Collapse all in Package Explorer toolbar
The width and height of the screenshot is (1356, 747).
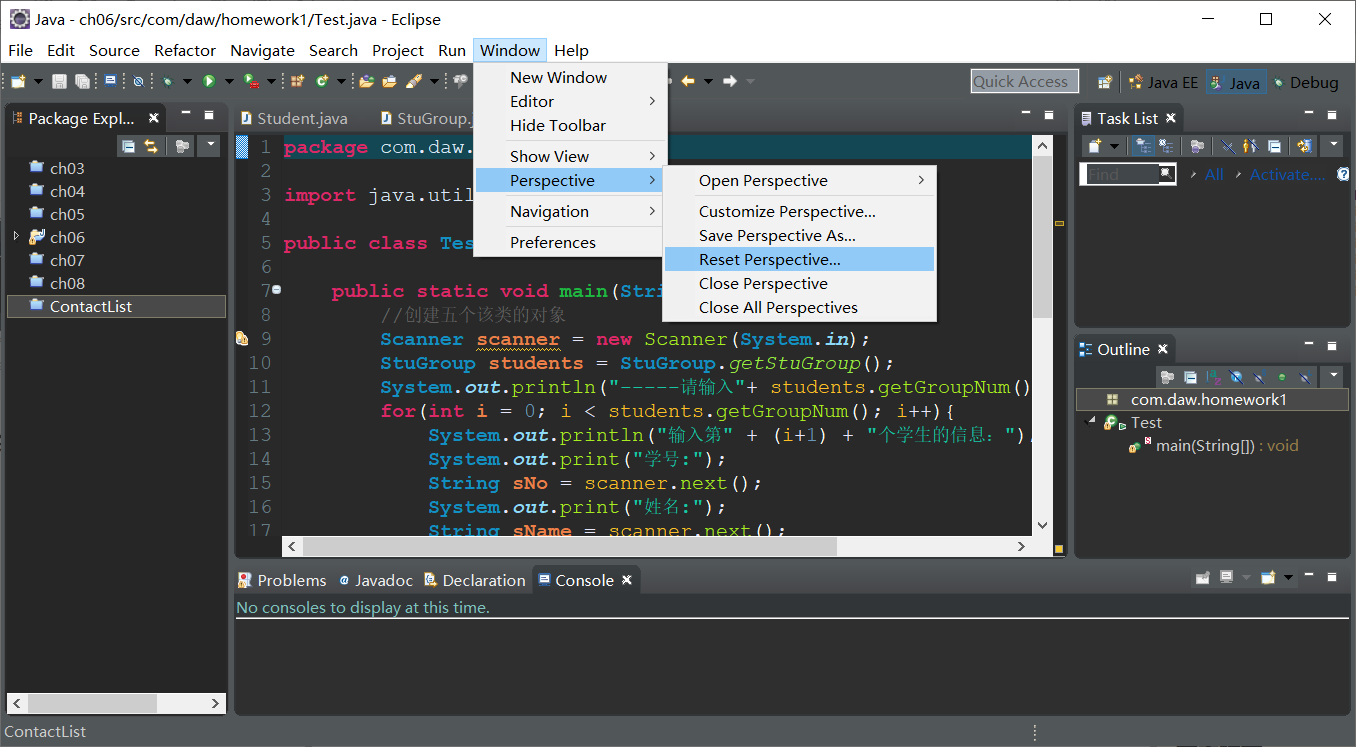128,146
